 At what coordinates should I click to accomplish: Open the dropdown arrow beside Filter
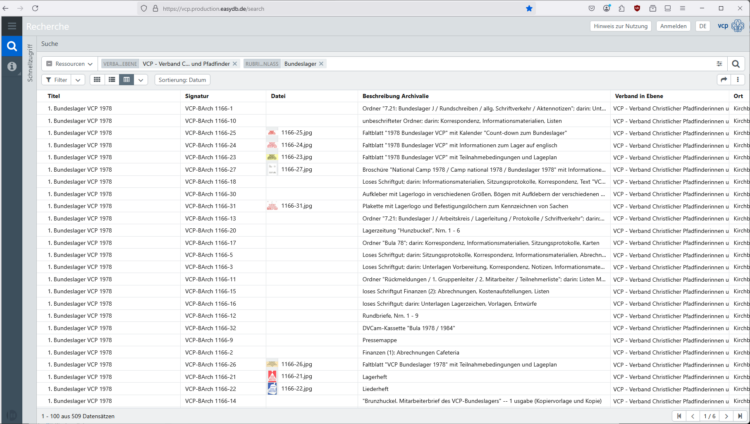click(x=78, y=80)
